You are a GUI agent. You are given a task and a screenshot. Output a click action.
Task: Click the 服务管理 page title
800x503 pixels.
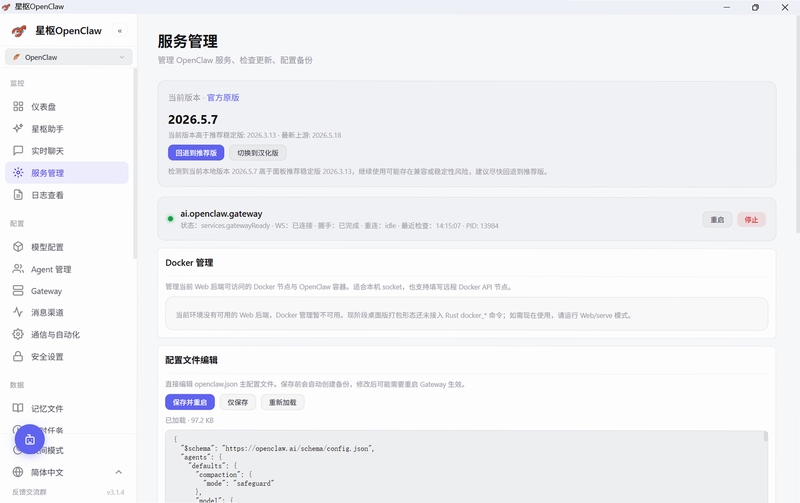pyautogui.click(x=188, y=41)
